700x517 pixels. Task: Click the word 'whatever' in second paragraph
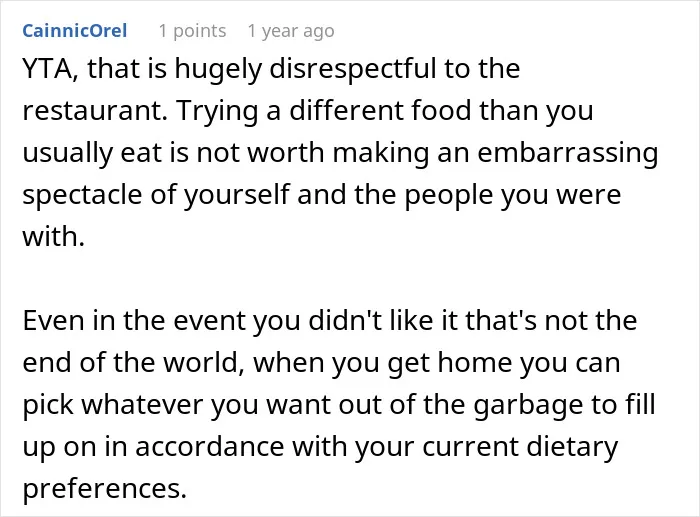(142, 404)
